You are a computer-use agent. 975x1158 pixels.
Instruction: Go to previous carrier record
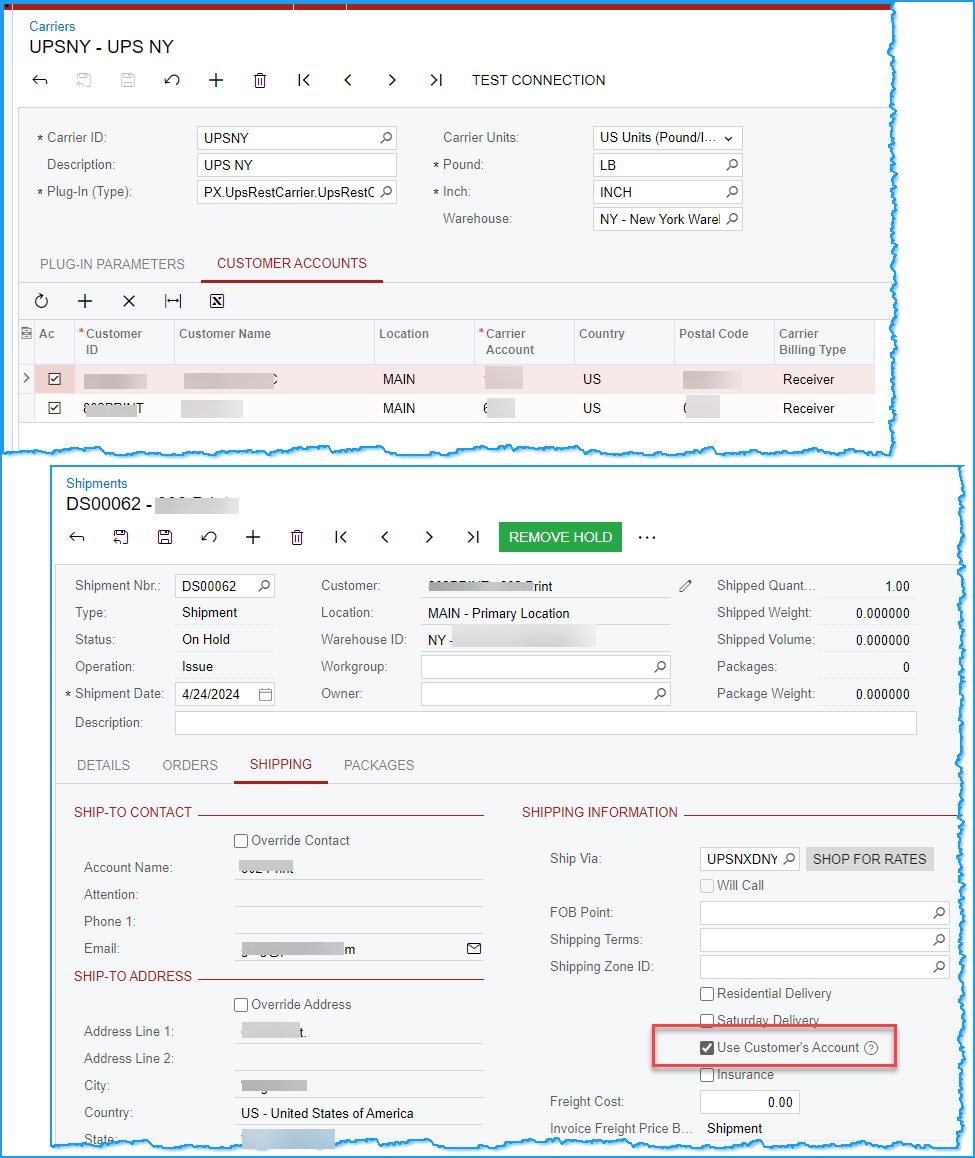pos(348,80)
